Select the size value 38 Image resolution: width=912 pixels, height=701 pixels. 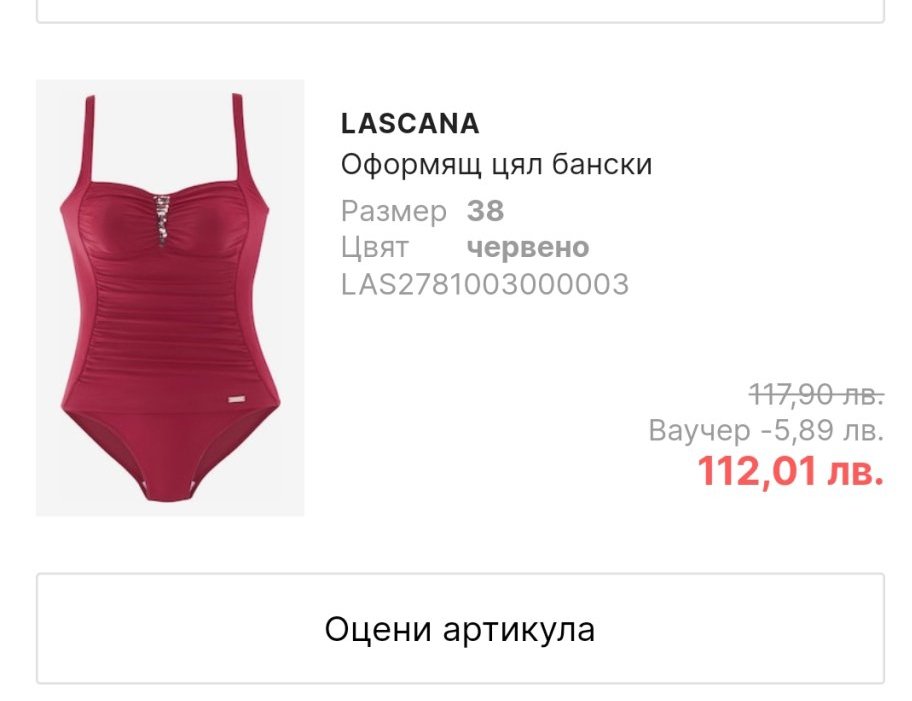(485, 211)
